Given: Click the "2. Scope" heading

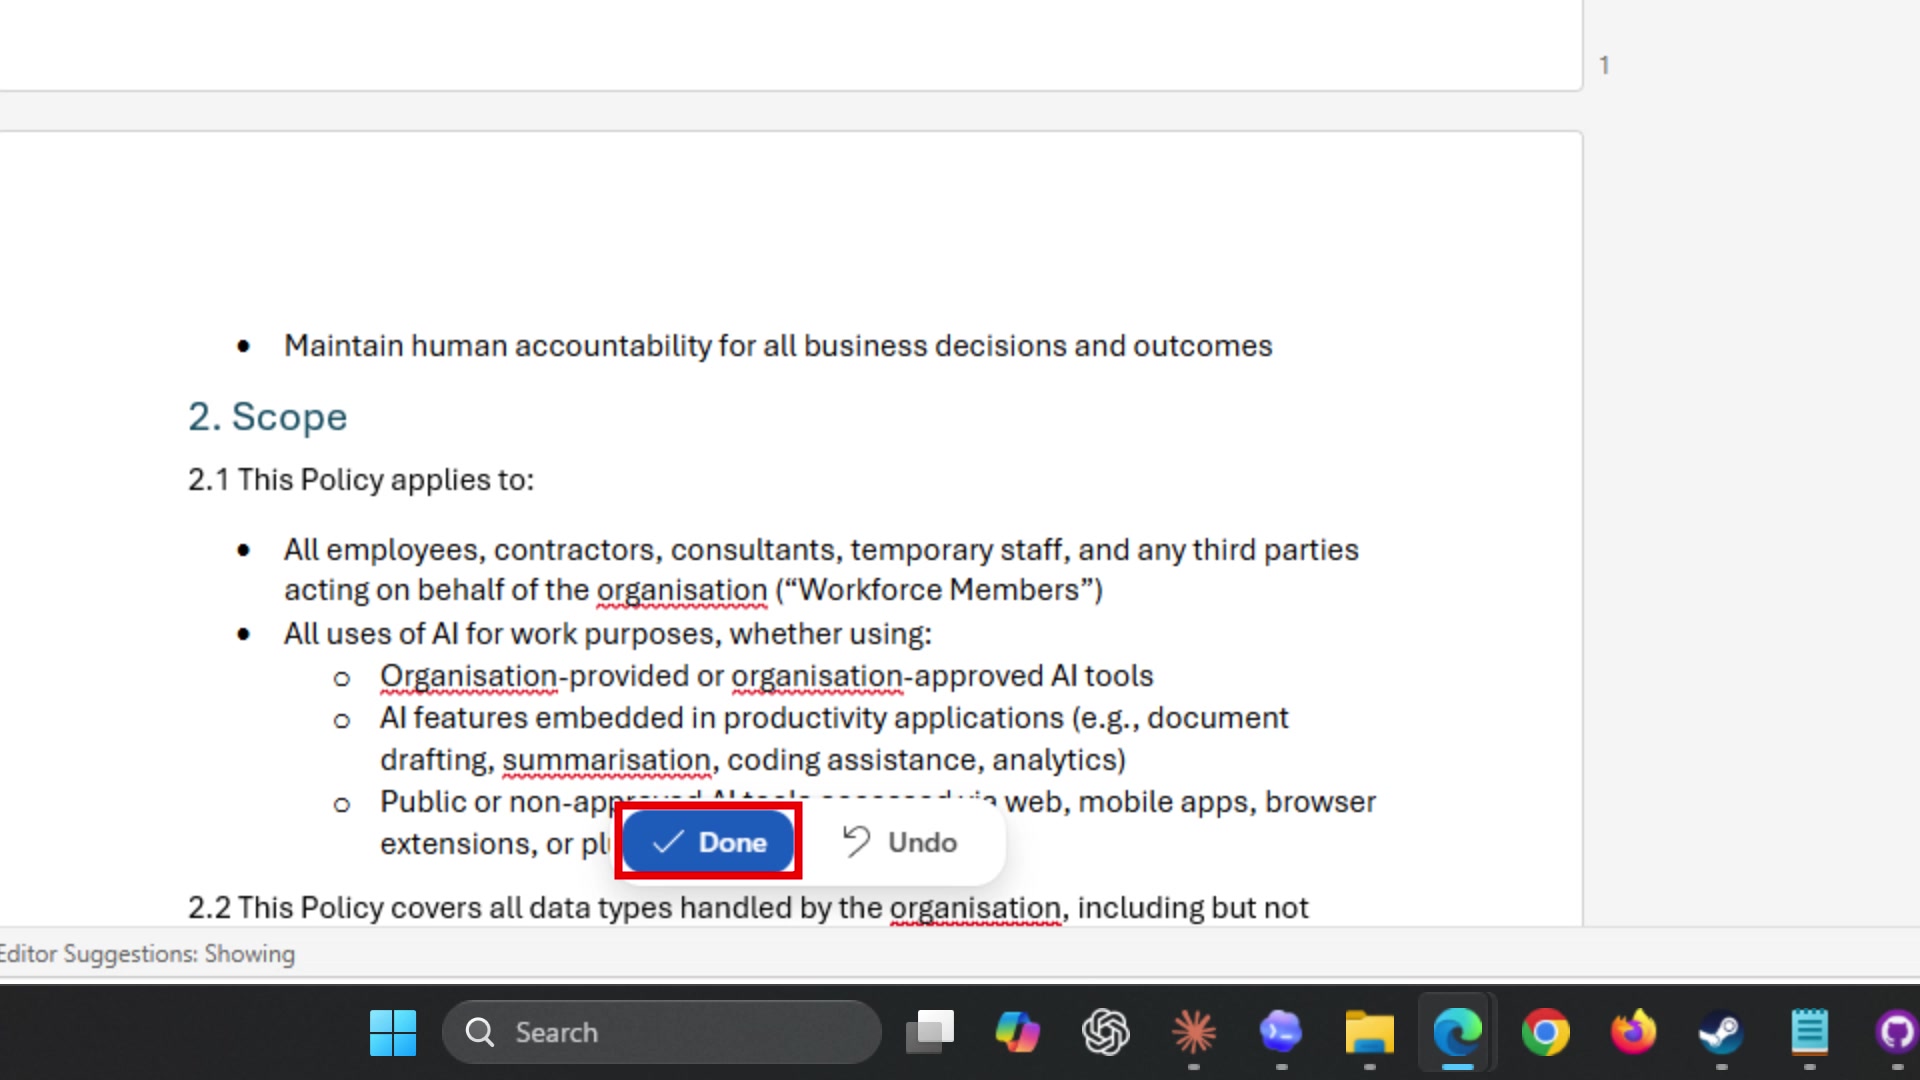Looking at the screenshot, I should point(267,416).
